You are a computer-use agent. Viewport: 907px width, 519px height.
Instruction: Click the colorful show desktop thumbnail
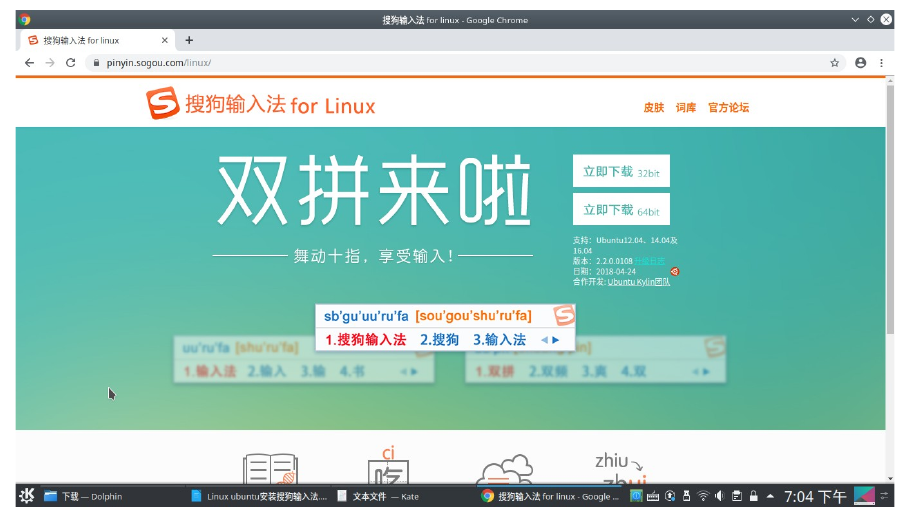864,496
